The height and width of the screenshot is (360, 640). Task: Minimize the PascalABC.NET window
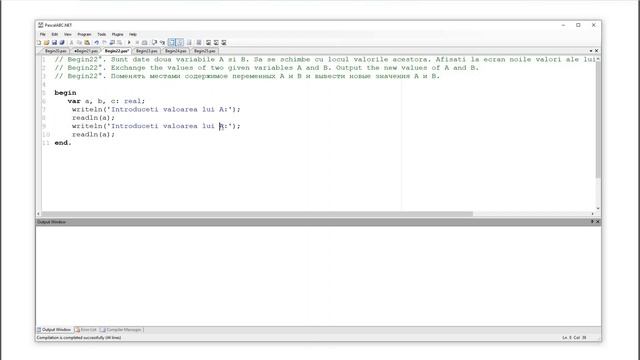point(563,25)
